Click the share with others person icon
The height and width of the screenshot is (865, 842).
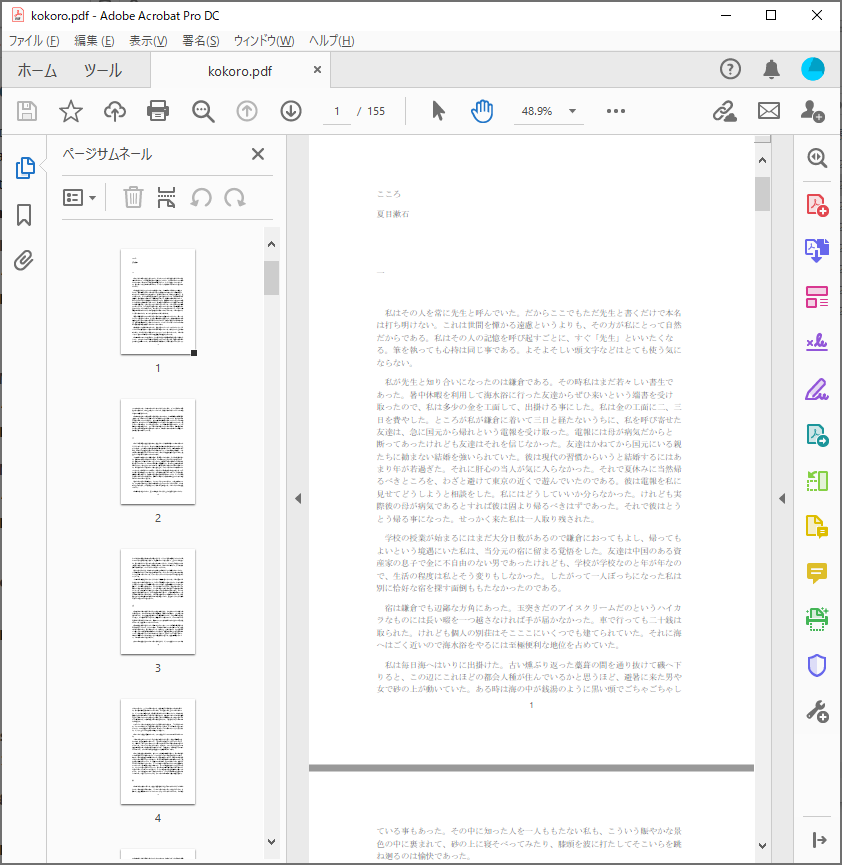click(813, 111)
